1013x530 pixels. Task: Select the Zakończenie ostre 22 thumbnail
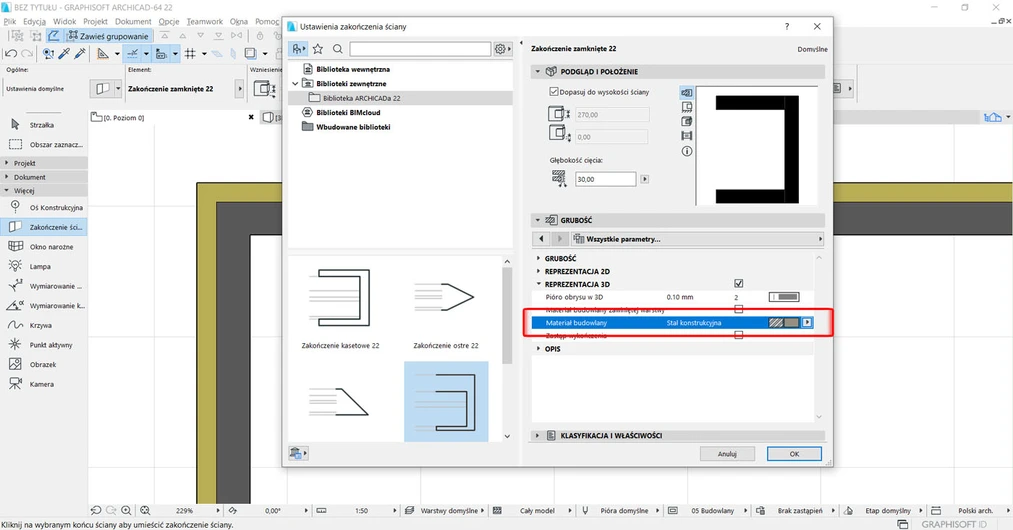click(446, 307)
